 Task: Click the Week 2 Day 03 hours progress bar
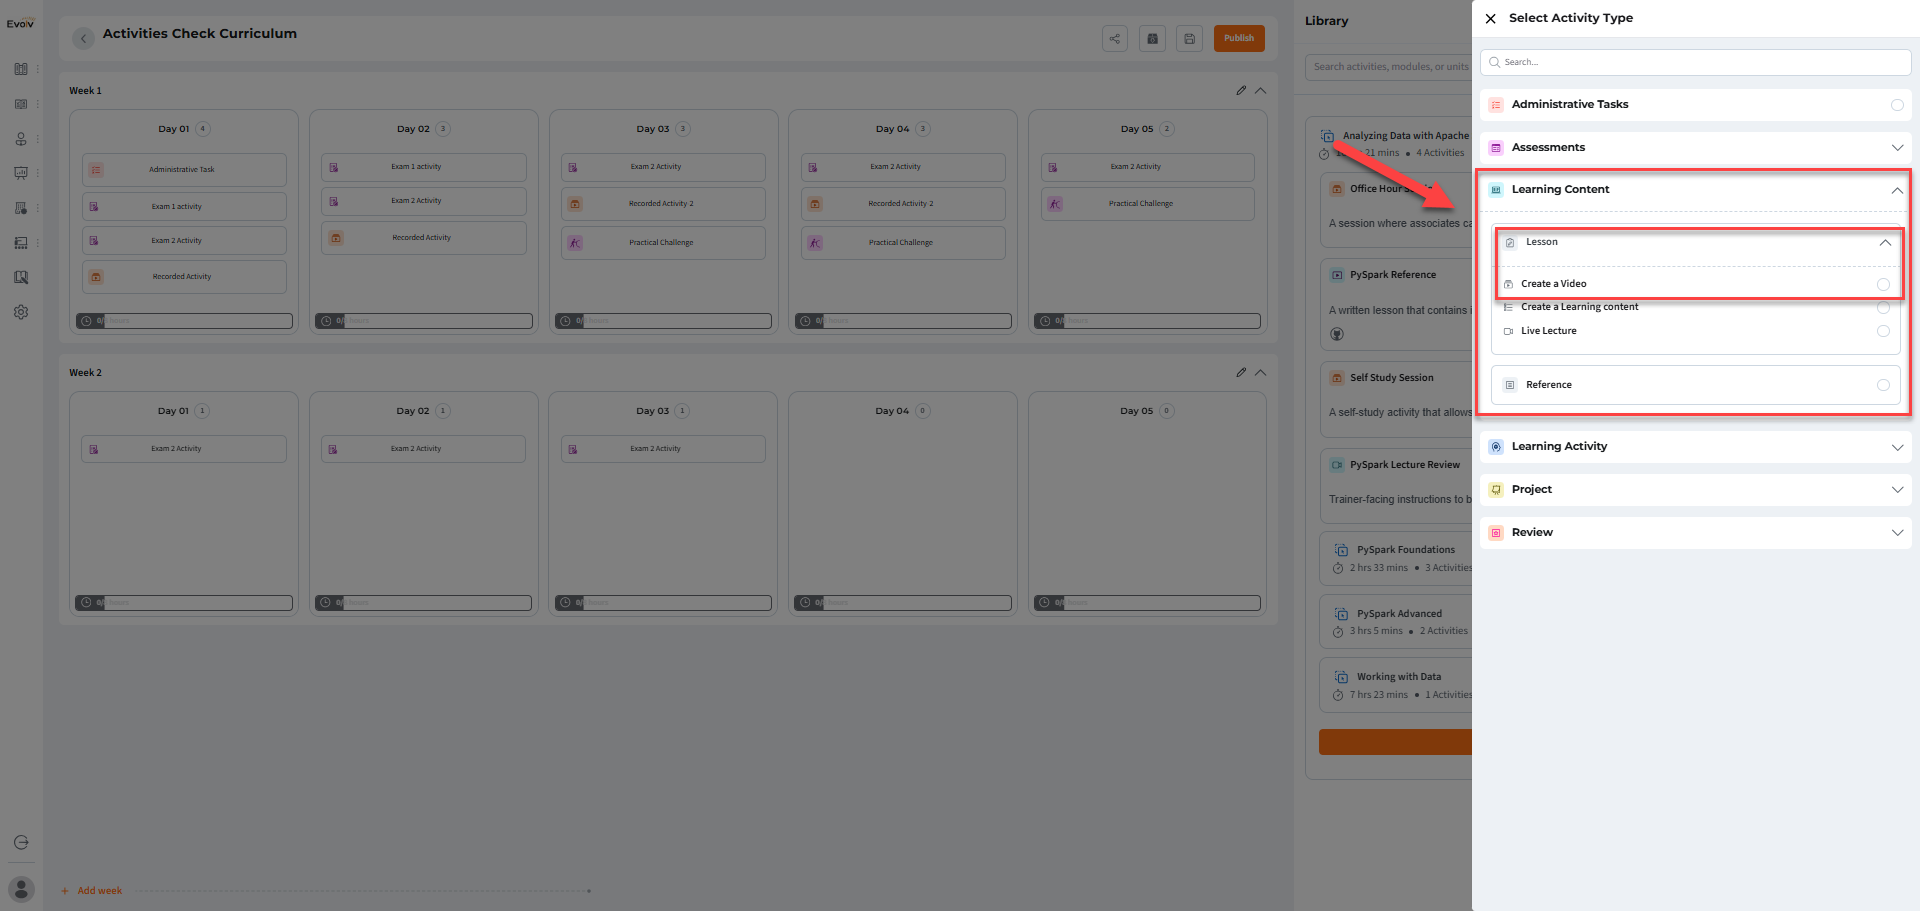pos(663,603)
